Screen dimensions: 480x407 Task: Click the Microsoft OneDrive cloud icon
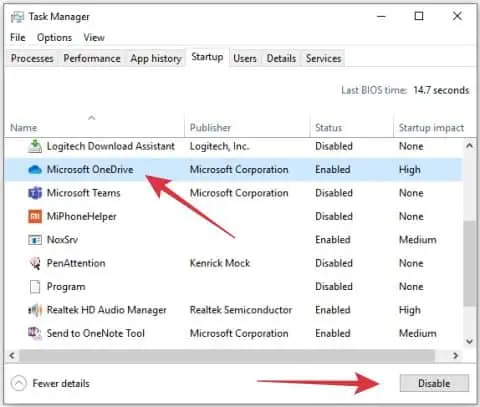(35, 170)
